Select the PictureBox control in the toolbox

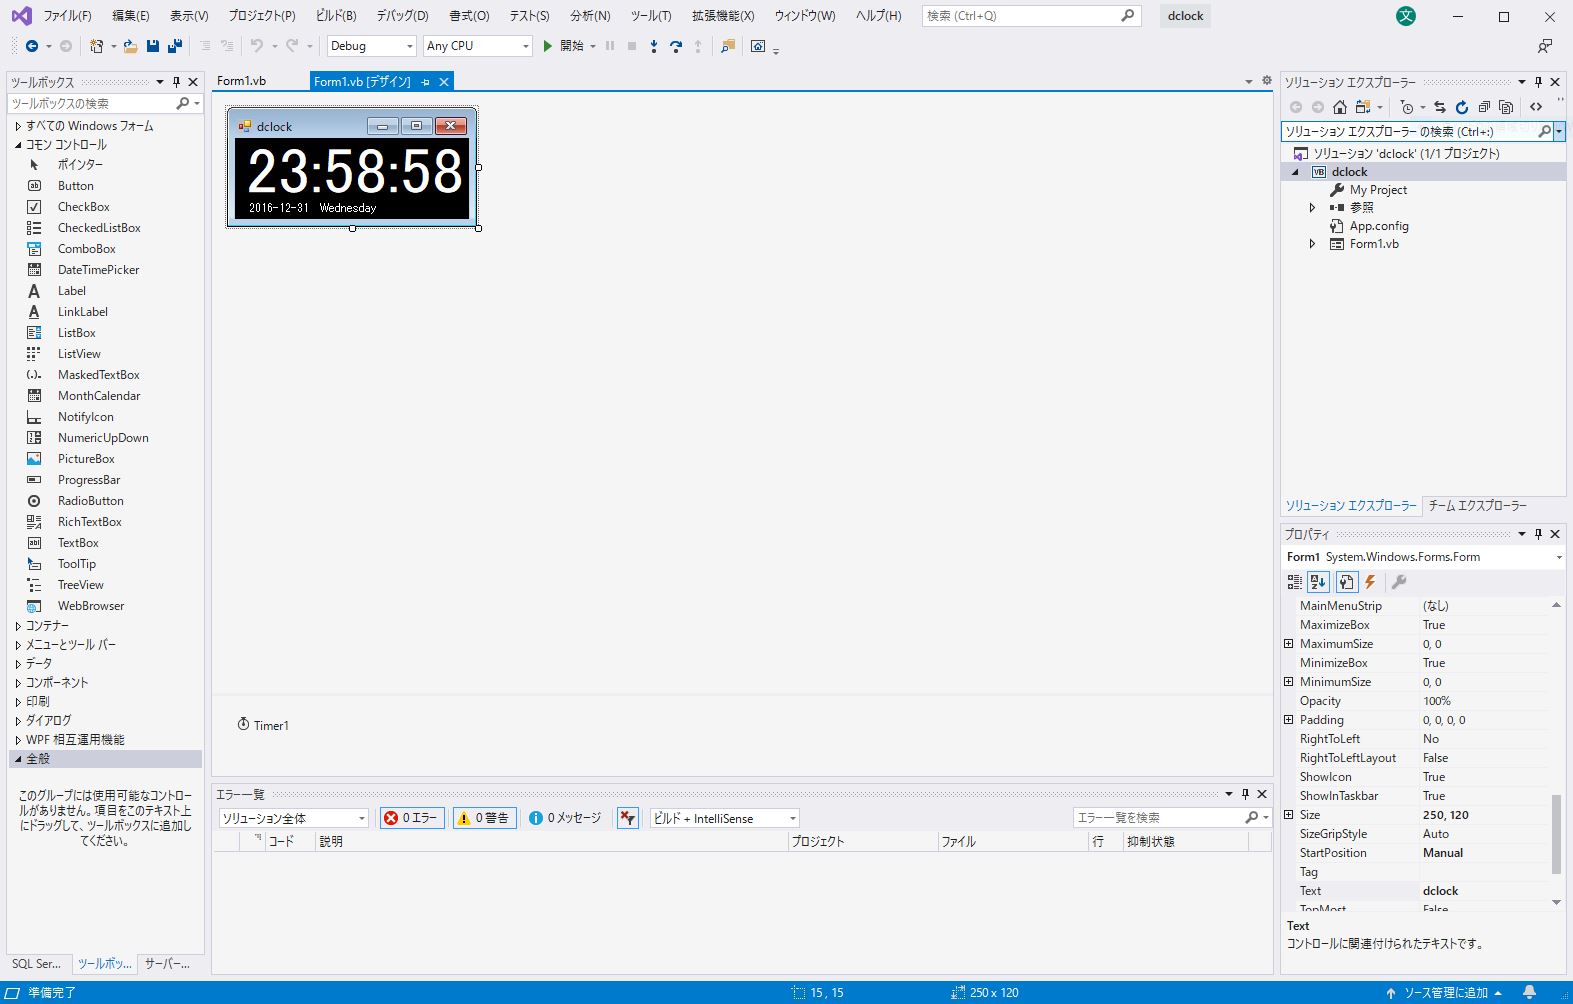click(86, 459)
